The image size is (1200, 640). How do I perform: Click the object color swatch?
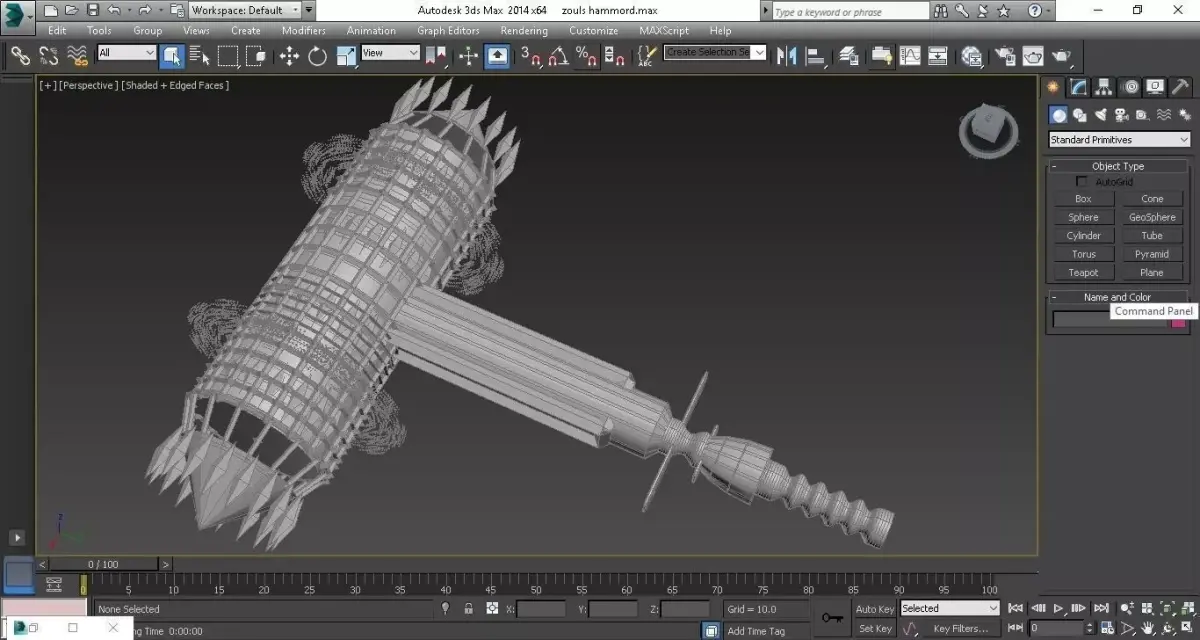coord(1179,321)
